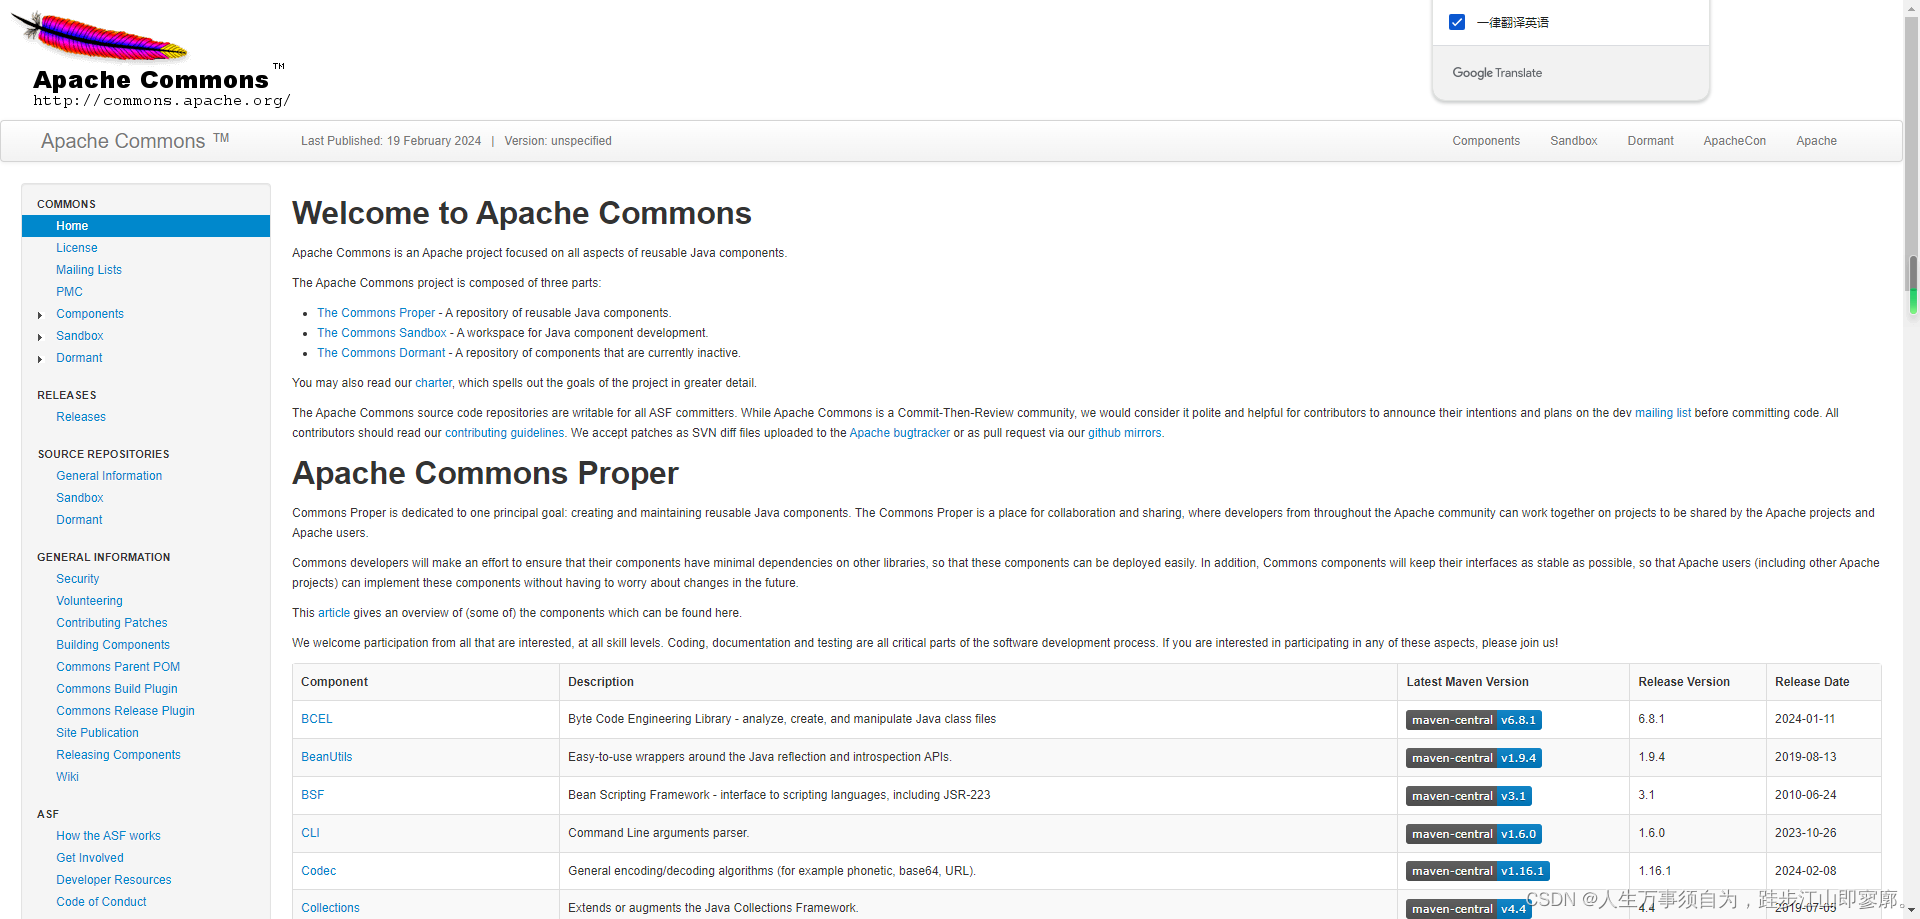Expand the Components entry in the sidebar
This screenshot has height=919, width=1920.
40,315
